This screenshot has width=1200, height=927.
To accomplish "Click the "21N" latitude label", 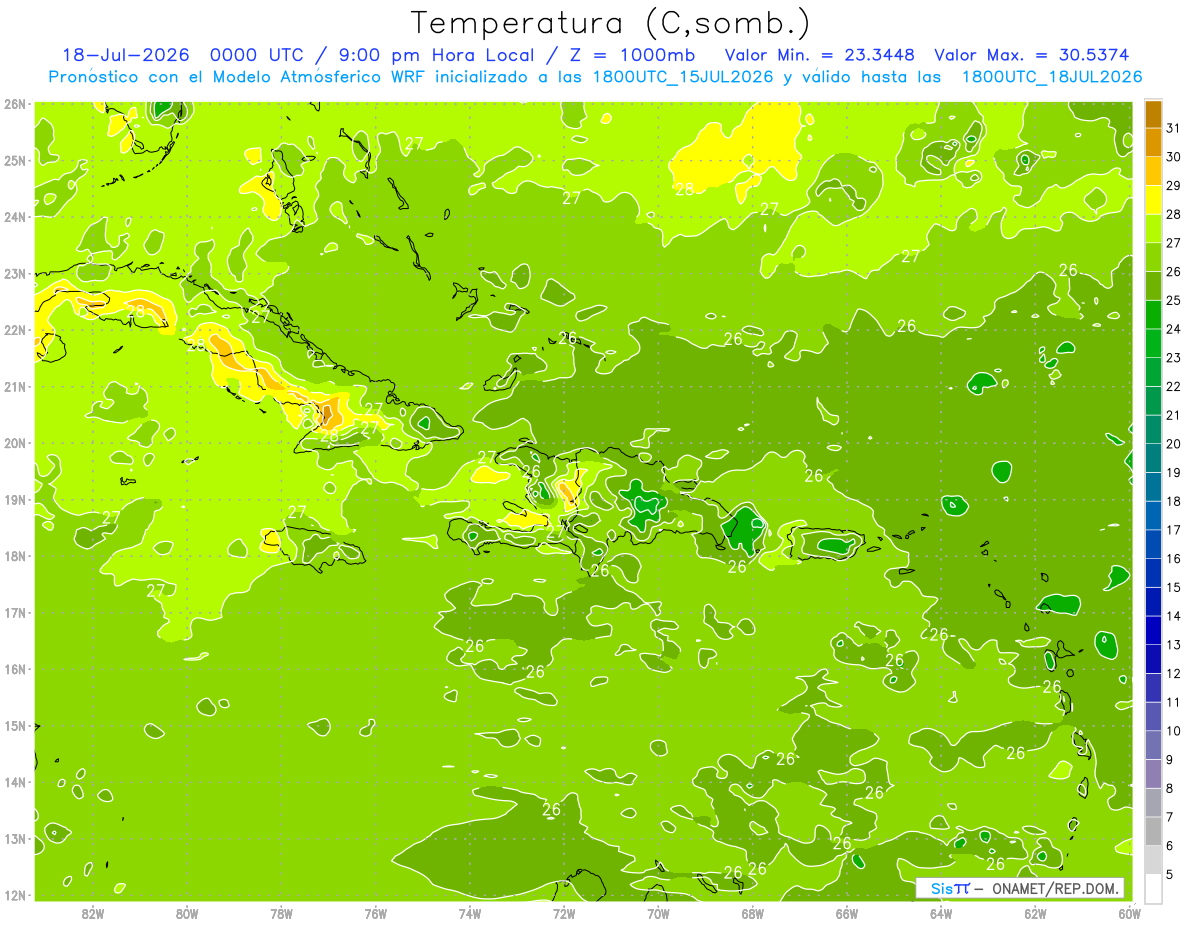I will tap(15, 387).
